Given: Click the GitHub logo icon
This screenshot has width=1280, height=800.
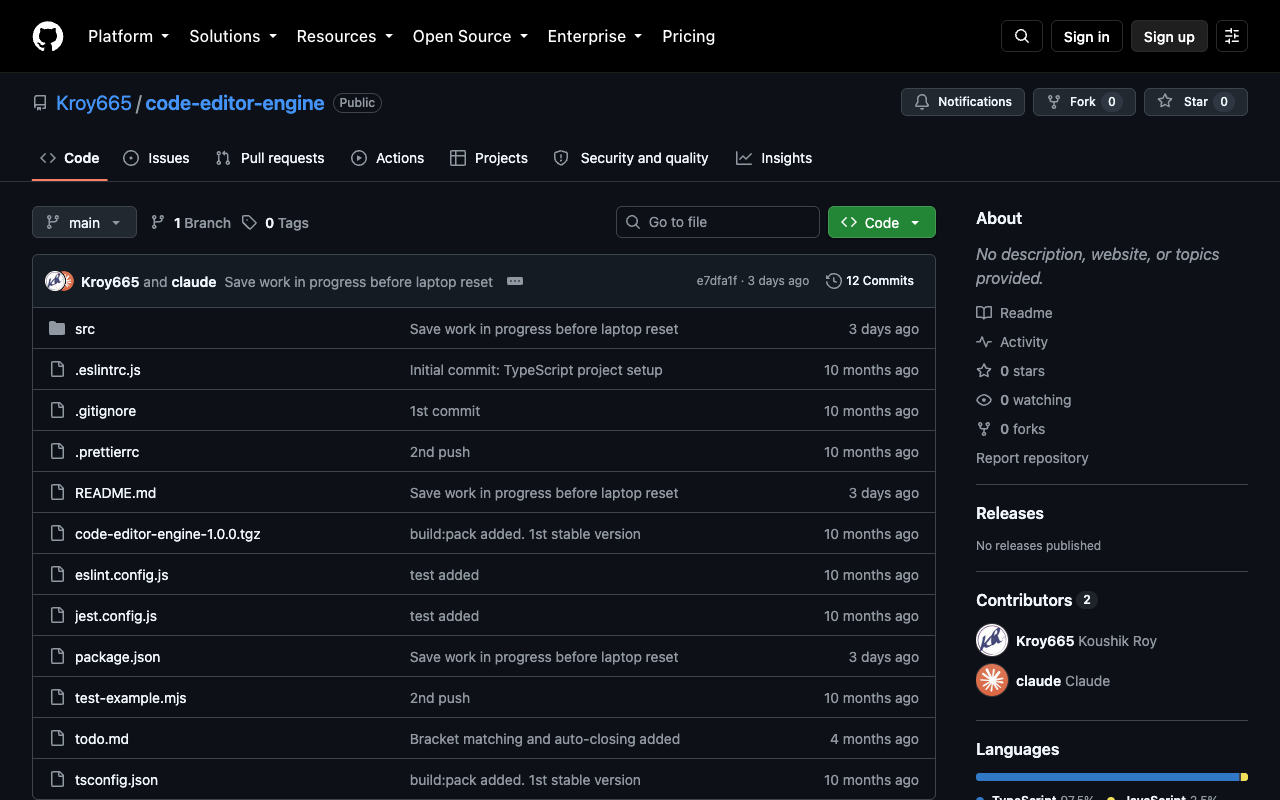Looking at the screenshot, I should pyautogui.click(x=48, y=36).
